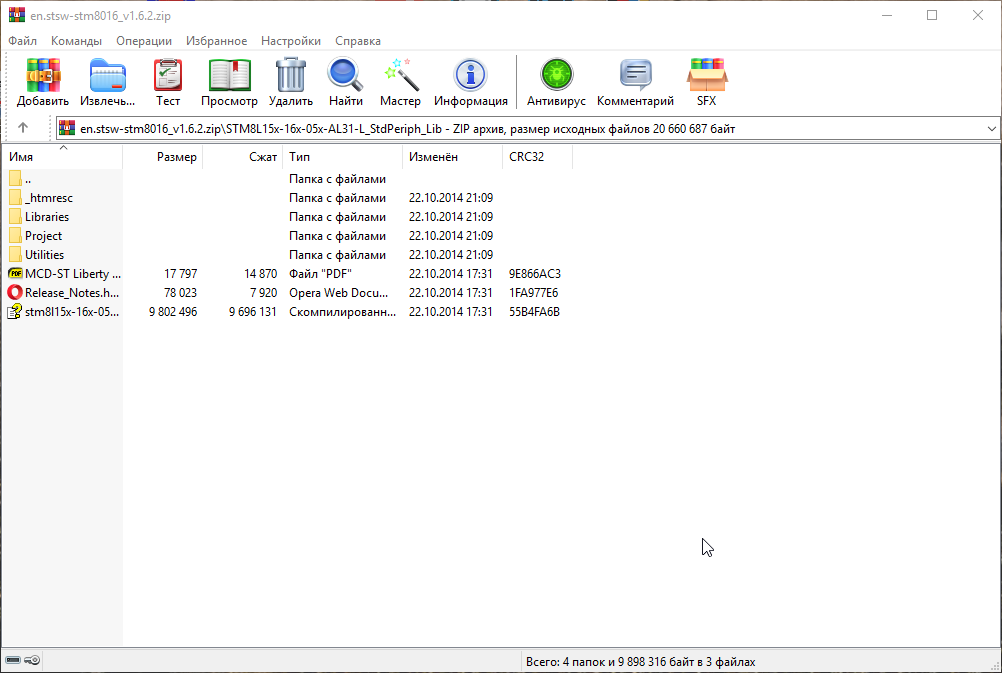The height and width of the screenshot is (673, 1002).
Task: Click packed size 14 870
Action: [260, 274]
